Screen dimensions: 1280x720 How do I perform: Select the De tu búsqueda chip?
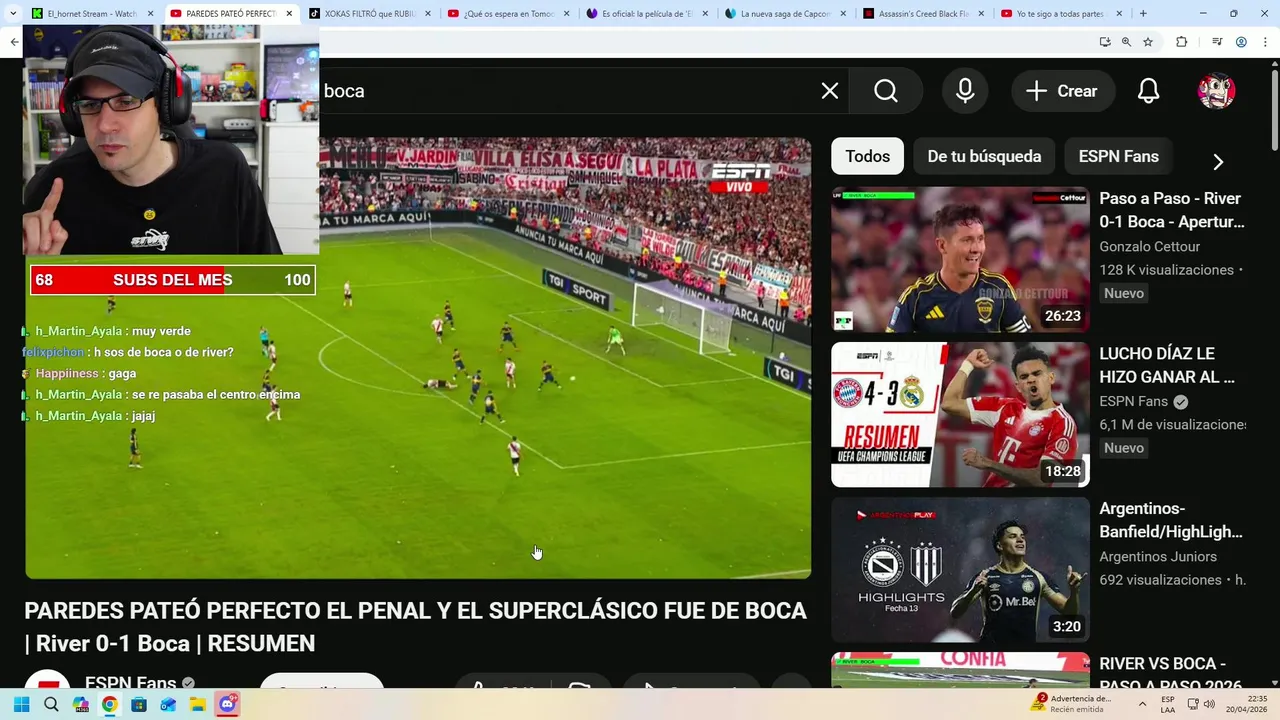tap(984, 156)
